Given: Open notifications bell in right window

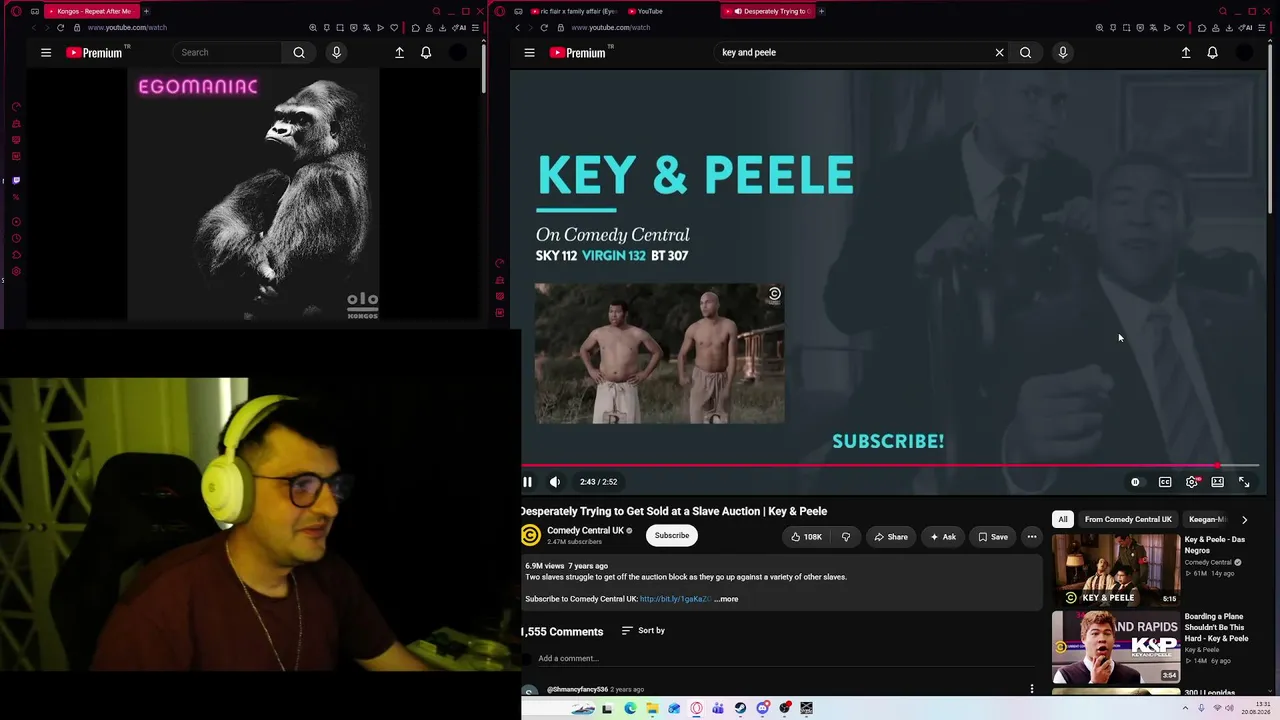Looking at the screenshot, I should pos(1213,53).
